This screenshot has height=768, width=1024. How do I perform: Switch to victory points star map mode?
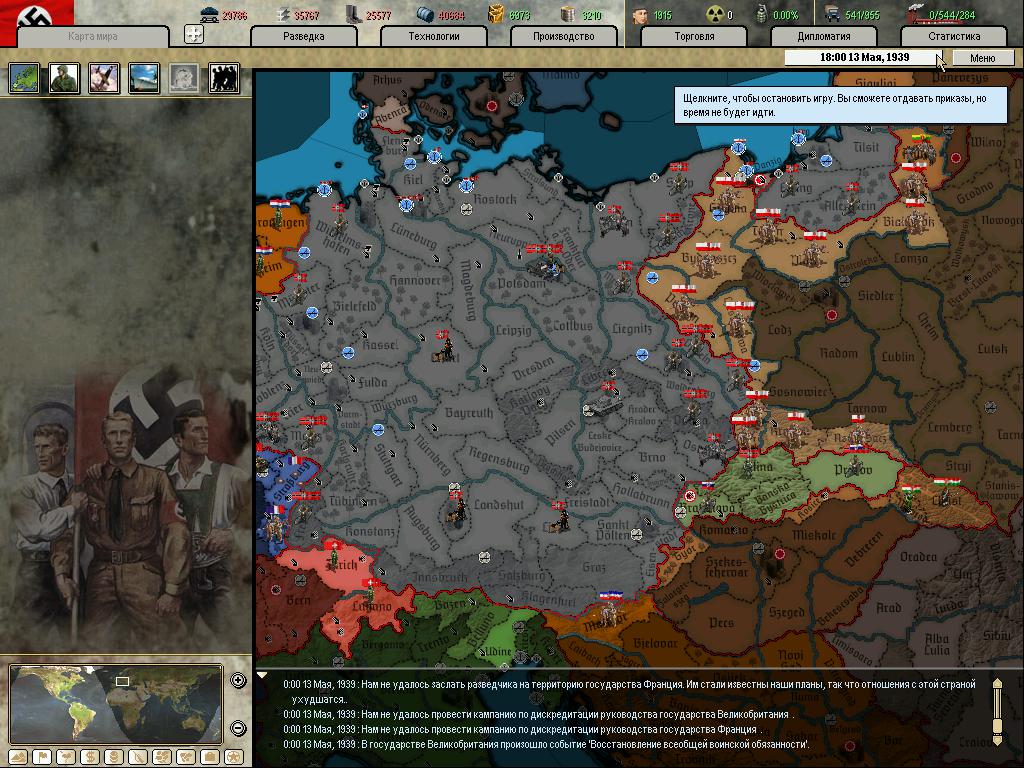[234, 757]
